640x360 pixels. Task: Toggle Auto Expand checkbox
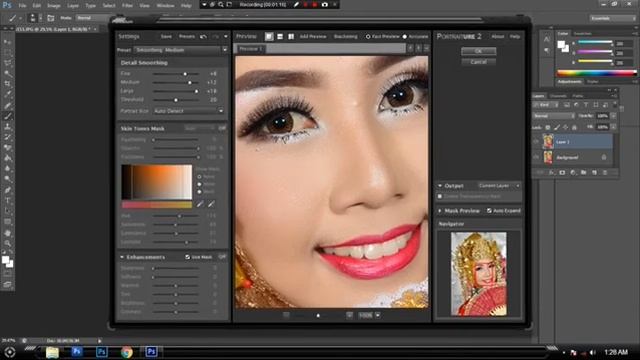coord(489,211)
